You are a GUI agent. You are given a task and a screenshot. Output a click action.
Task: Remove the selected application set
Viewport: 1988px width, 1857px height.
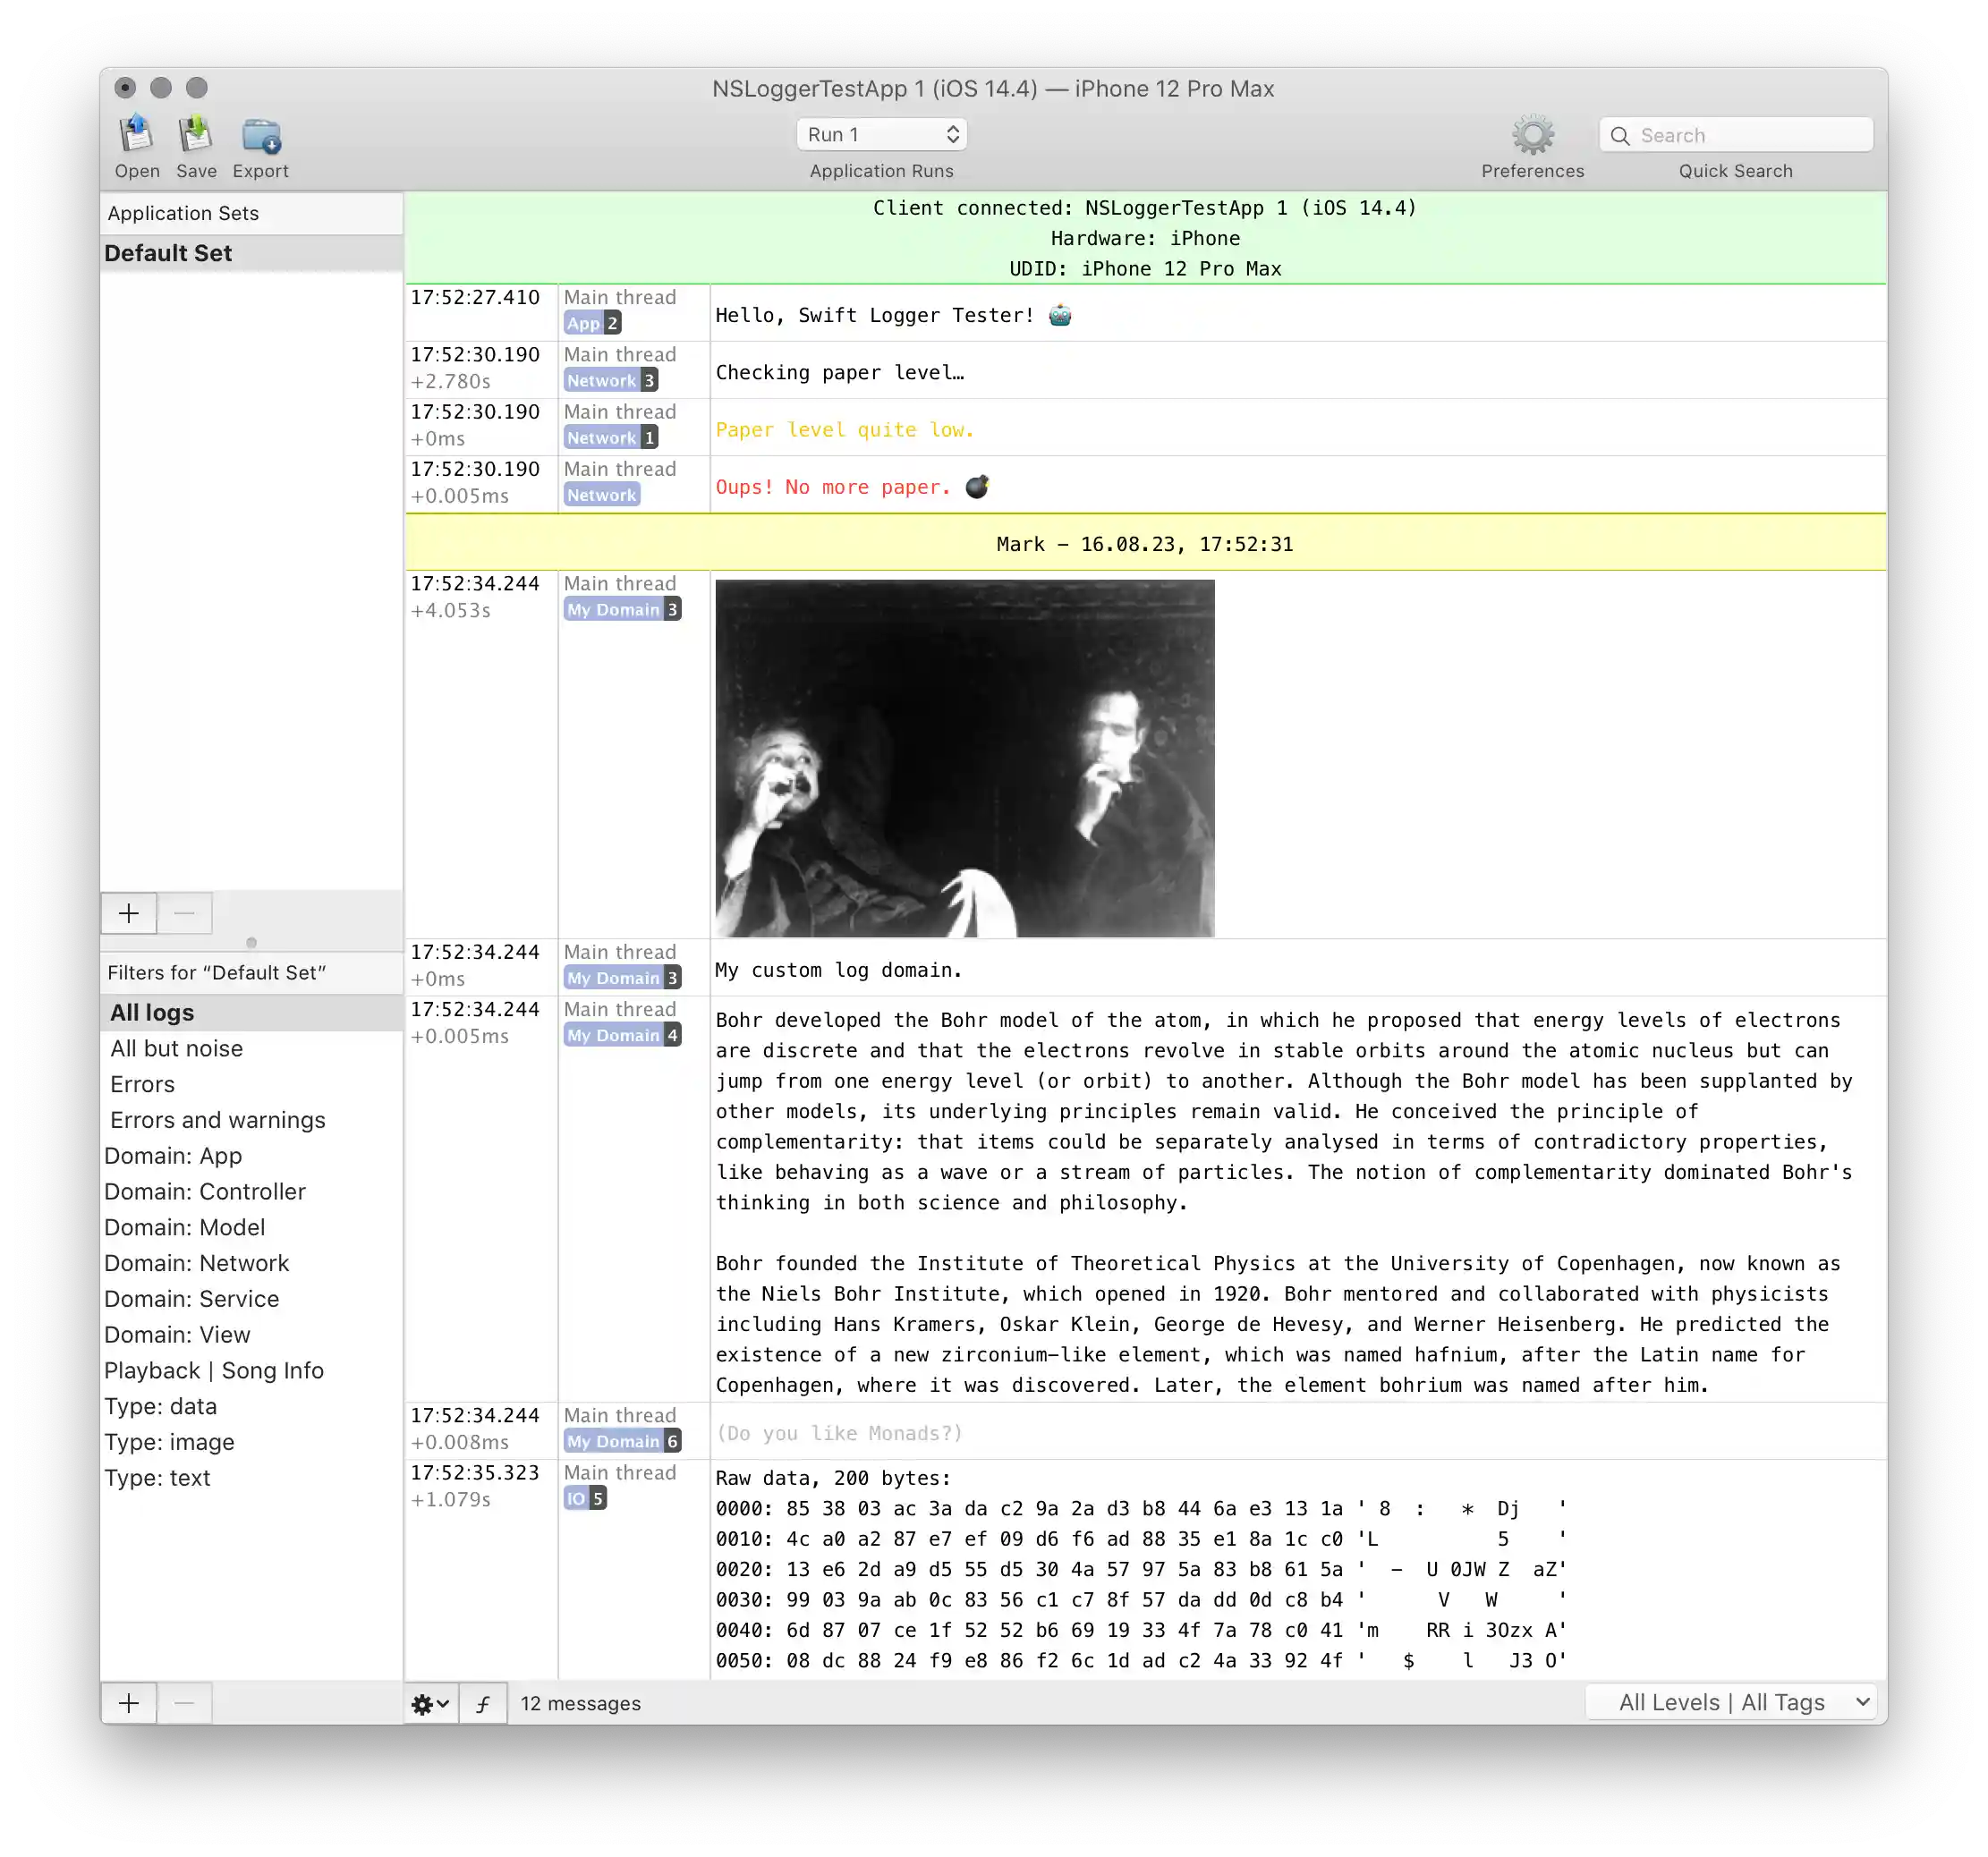point(184,913)
